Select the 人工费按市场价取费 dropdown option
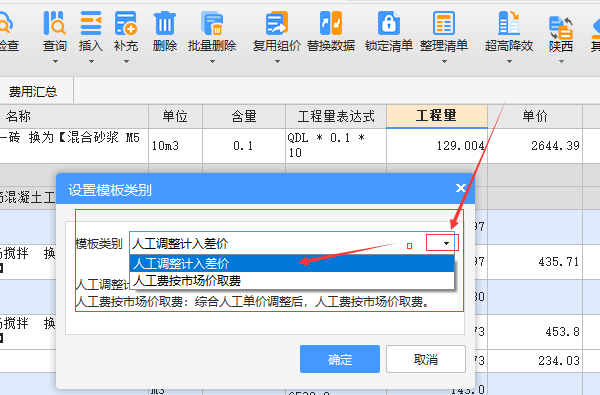Screen dimensions: 600x395 (x=292, y=281)
